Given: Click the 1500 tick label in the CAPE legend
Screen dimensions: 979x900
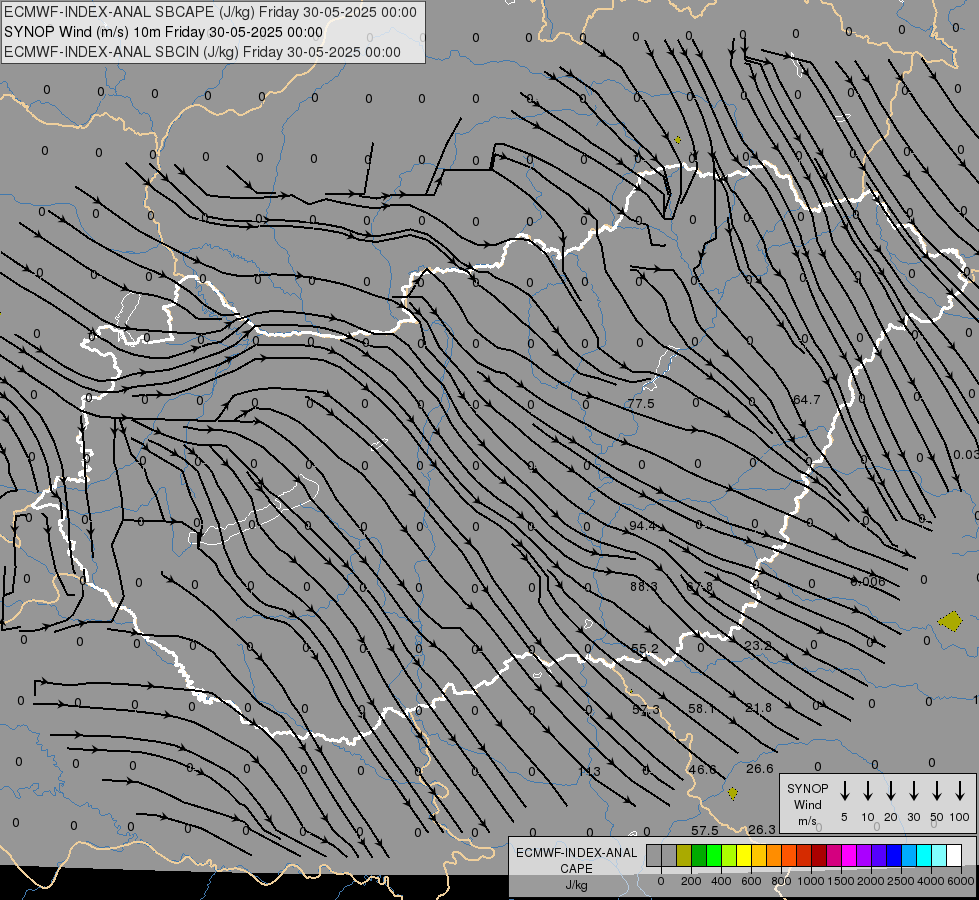Looking at the screenshot, I should pyautogui.click(x=841, y=881).
